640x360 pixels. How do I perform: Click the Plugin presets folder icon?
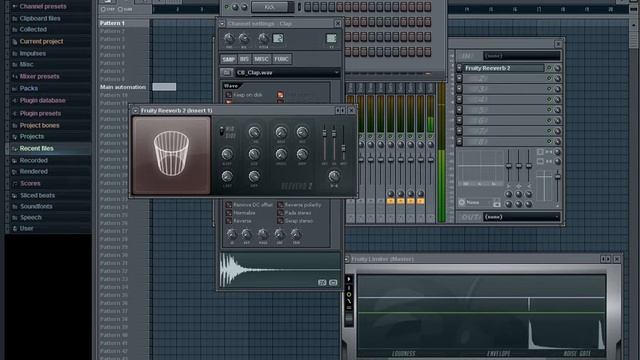(x=15, y=113)
